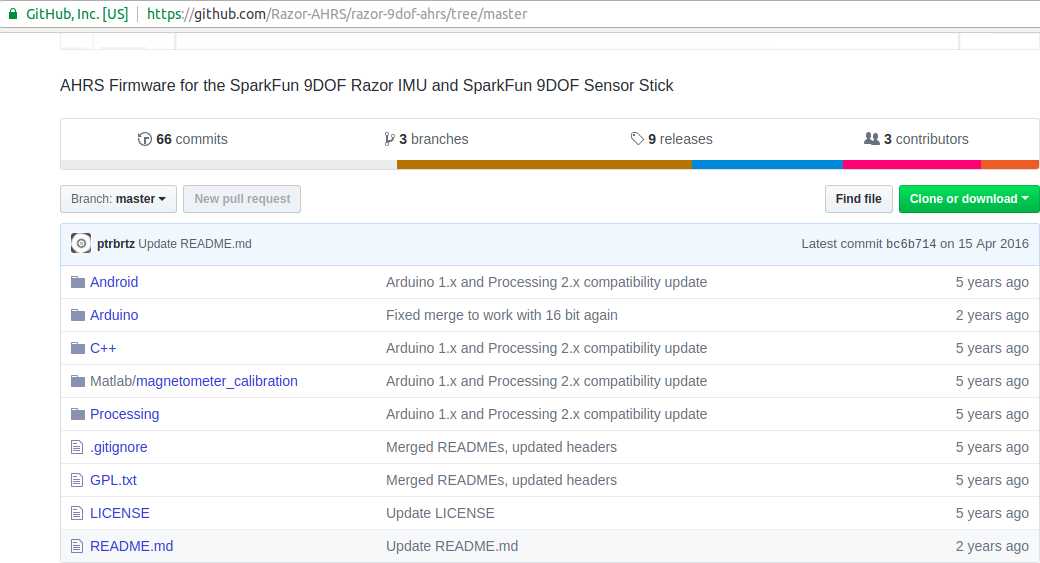Viewport: 1040px width, 563px height.
Task: Open the GPL.txt file
Action: coord(113,480)
